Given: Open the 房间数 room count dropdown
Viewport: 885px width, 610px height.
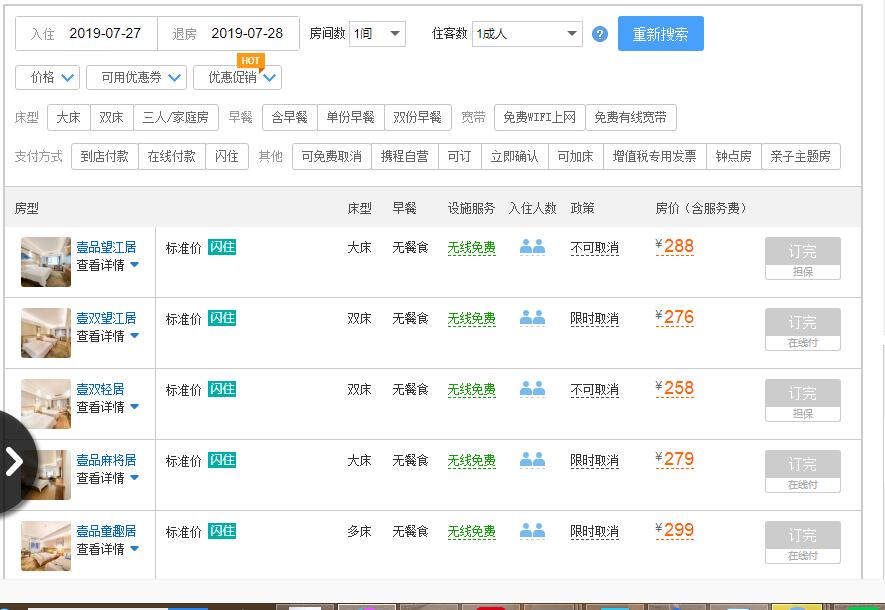Looking at the screenshot, I should [377, 33].
